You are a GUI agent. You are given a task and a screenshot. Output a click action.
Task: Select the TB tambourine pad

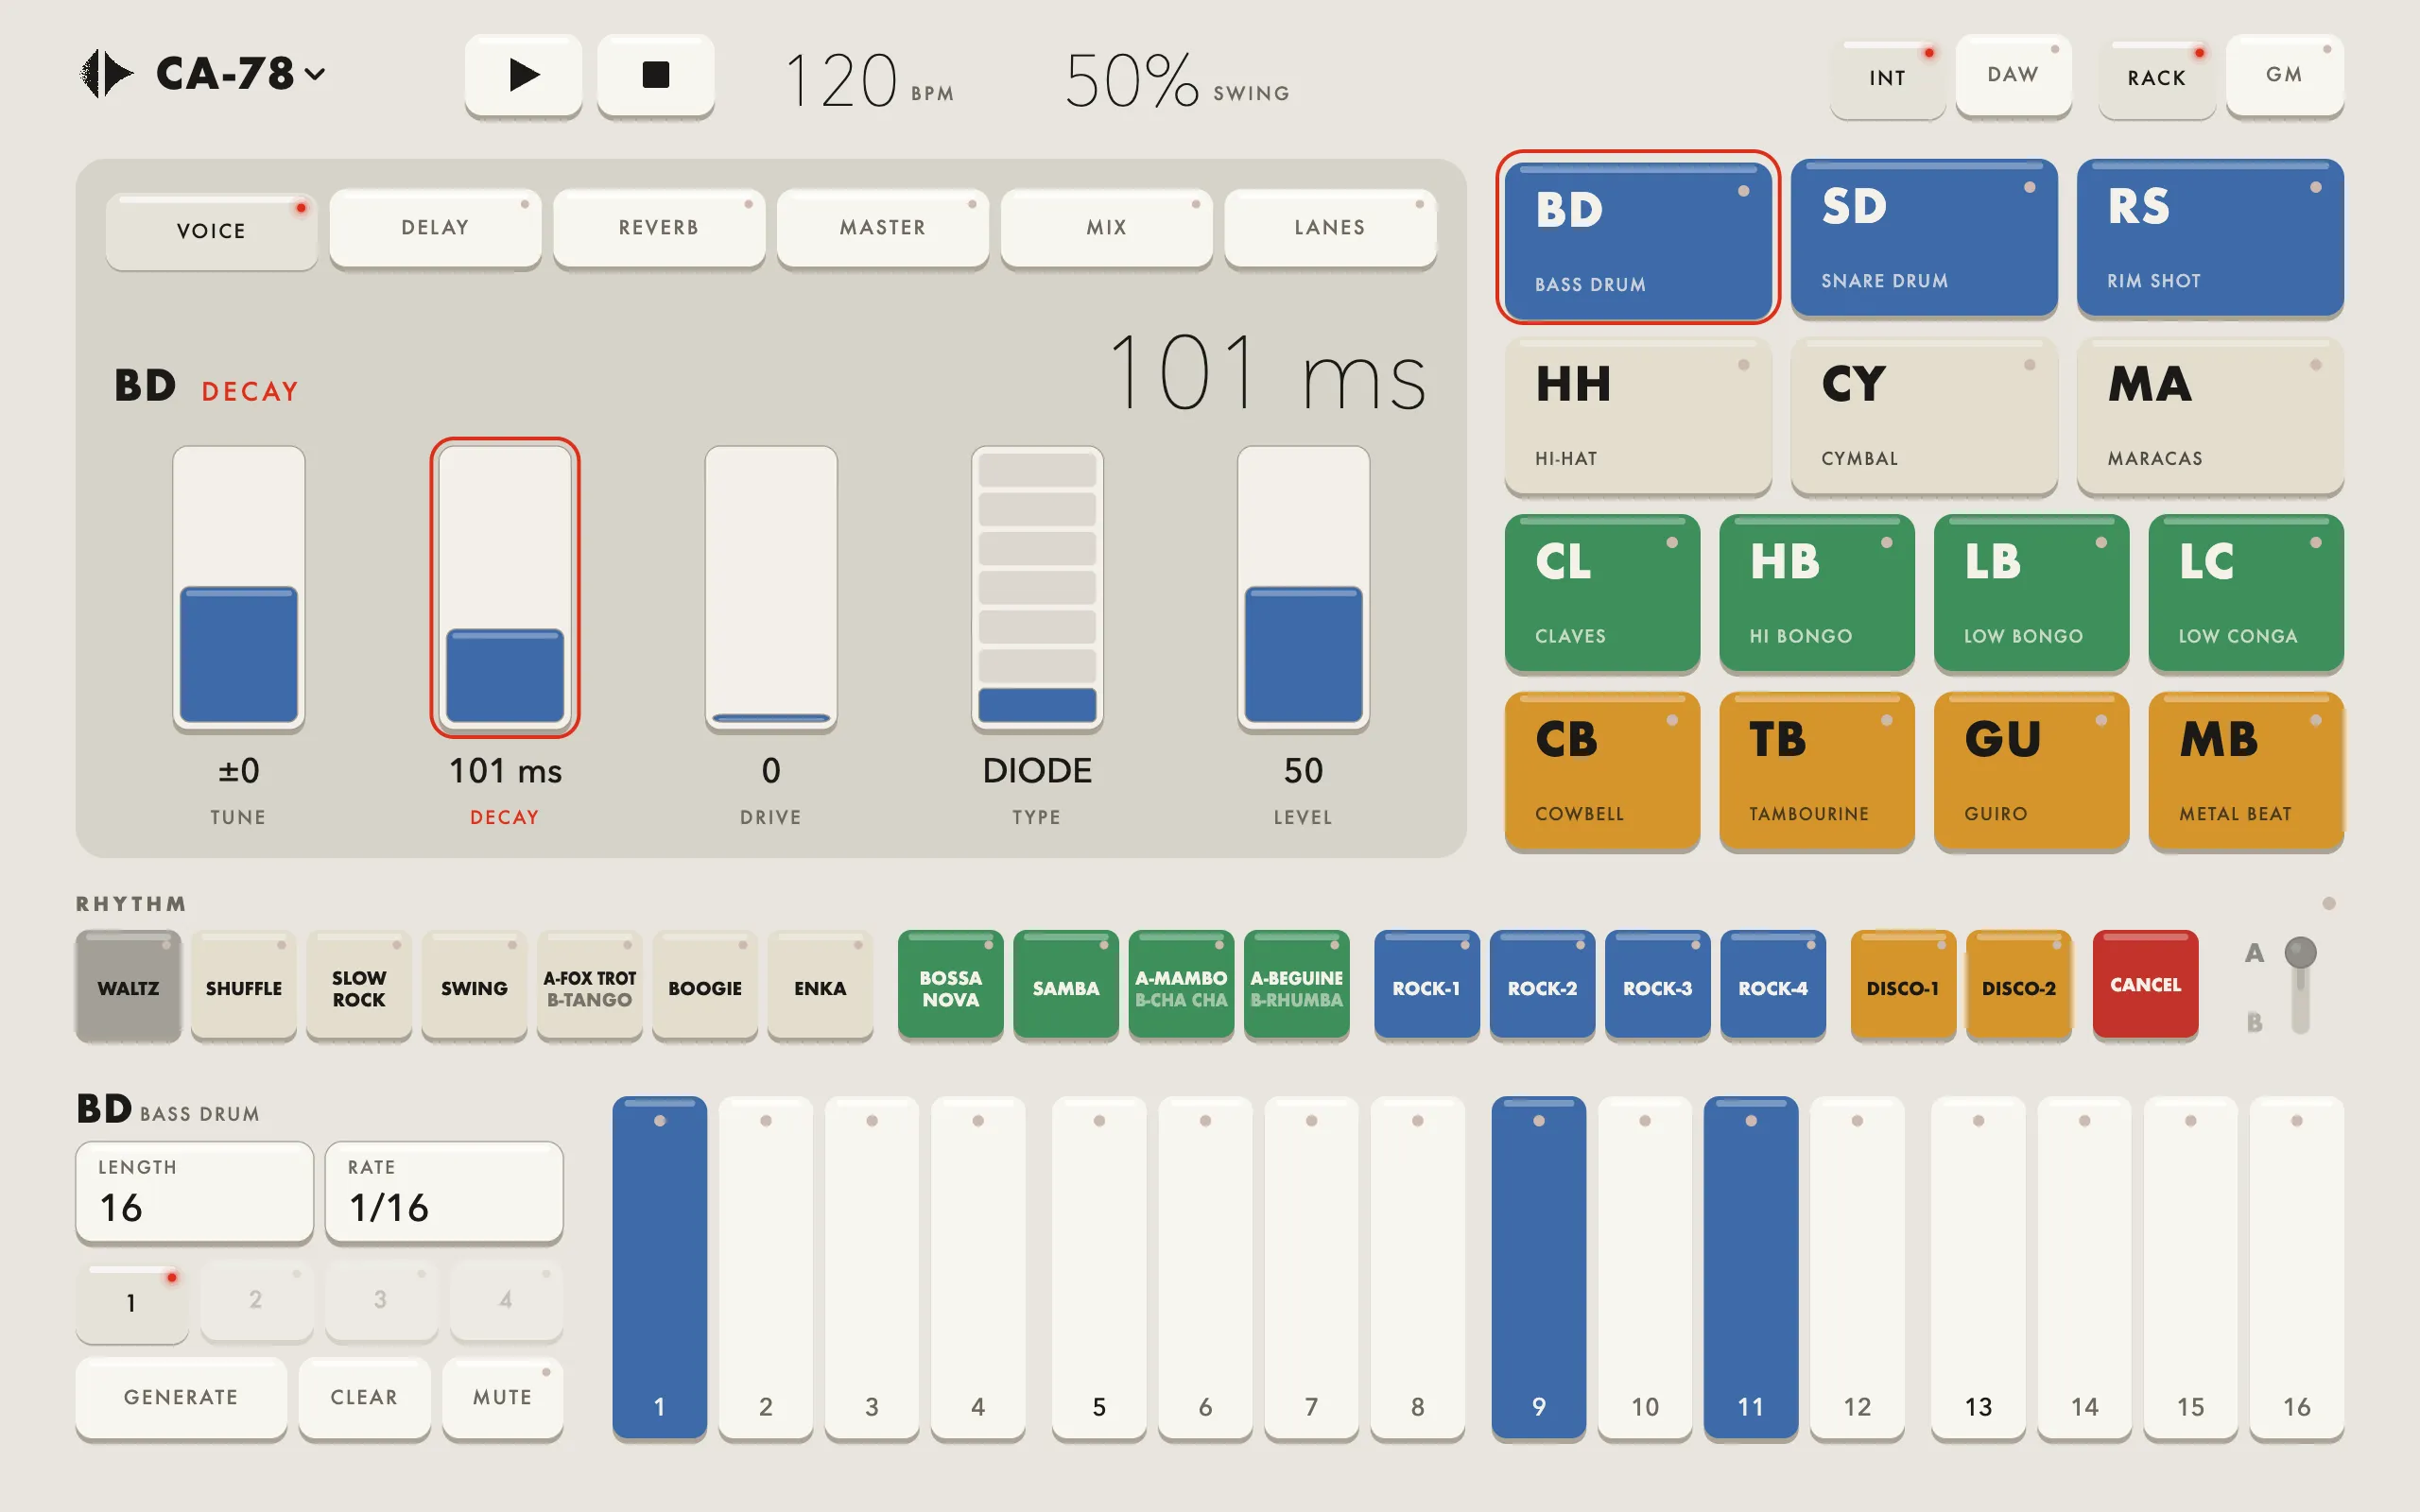click(1817, 771)
